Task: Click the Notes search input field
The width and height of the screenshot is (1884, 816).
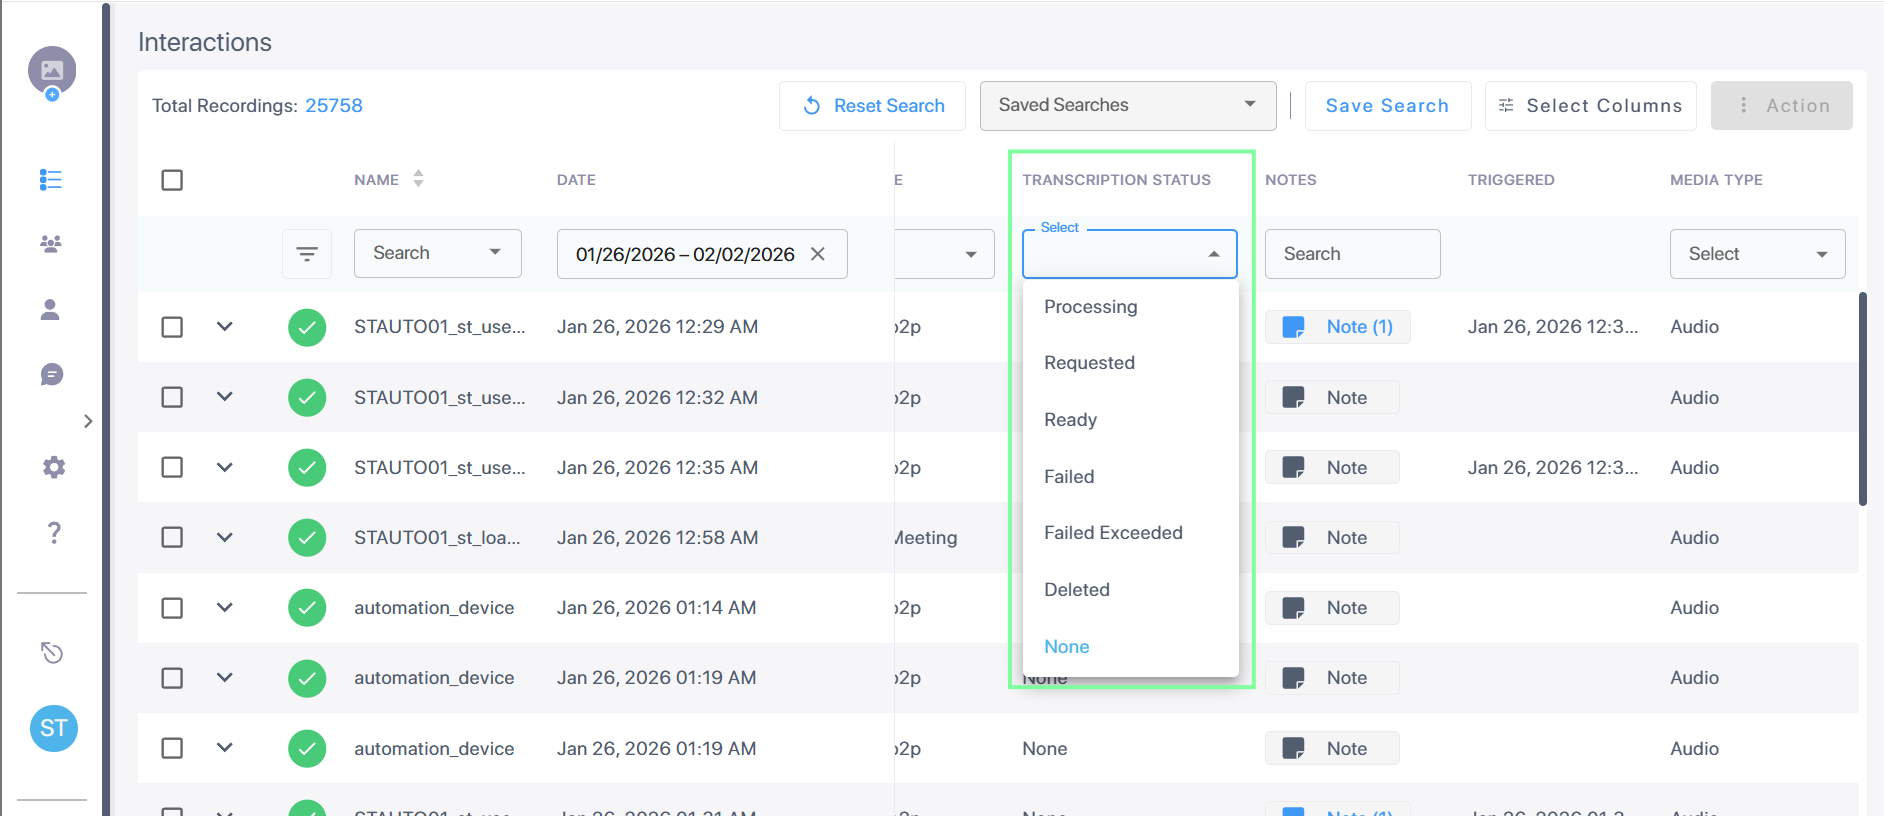Action: pyautogui.click(x=1351, y=254)
